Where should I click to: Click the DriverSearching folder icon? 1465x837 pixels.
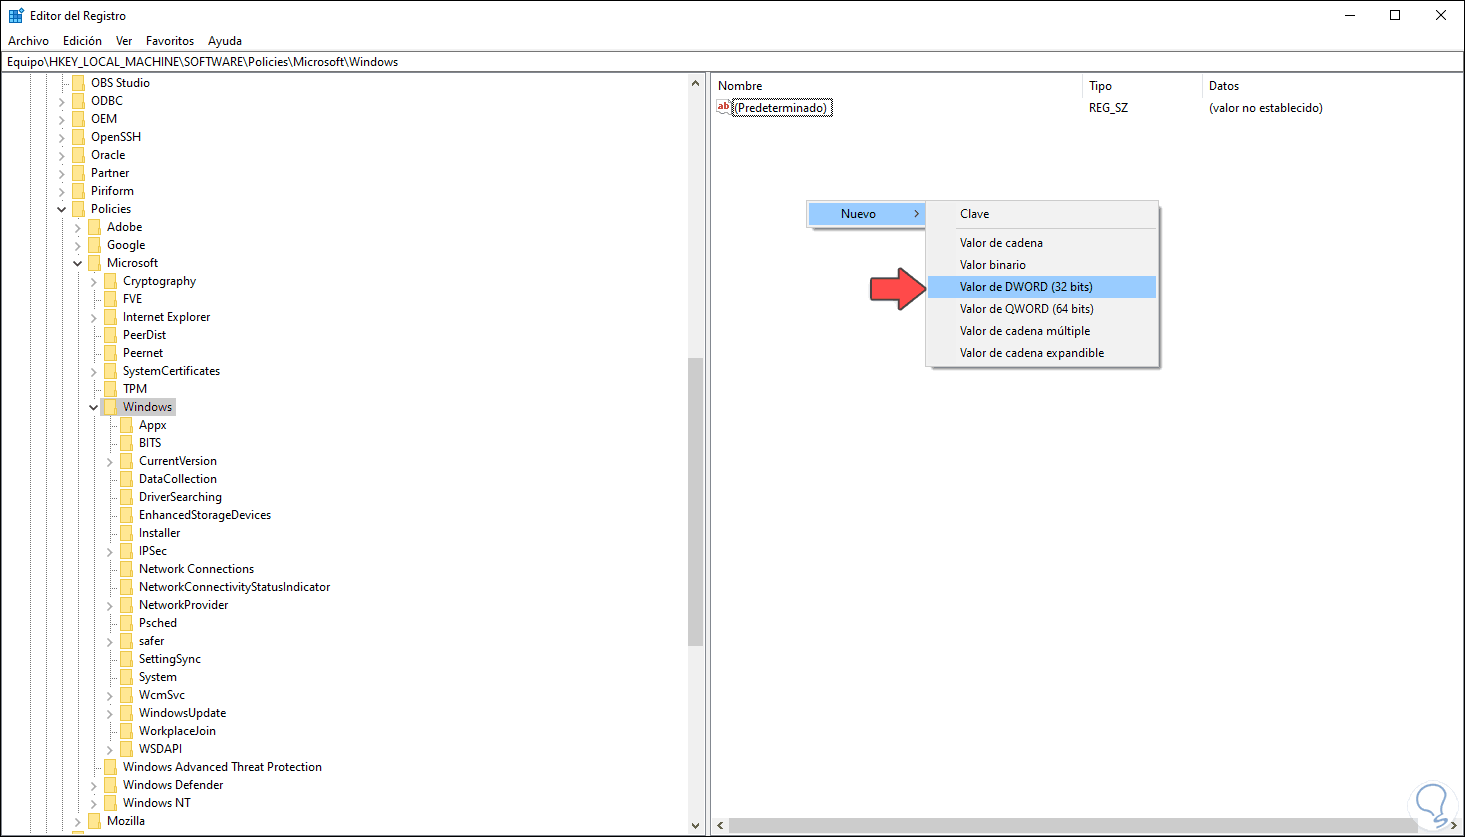[x=127, y=497]
